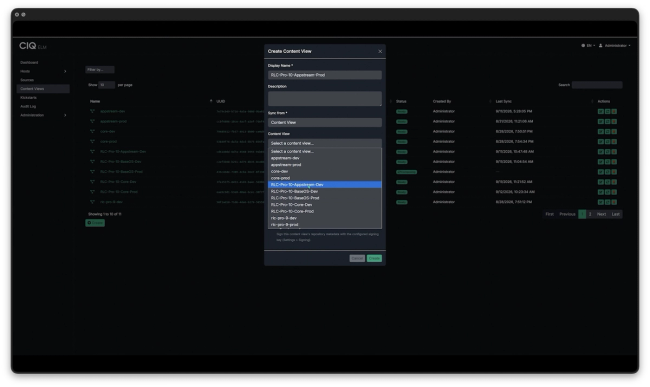This screenshot has width=650, height=387.
Task: Select core-dev from the dropdown list
Action: (x=325, y=171)
